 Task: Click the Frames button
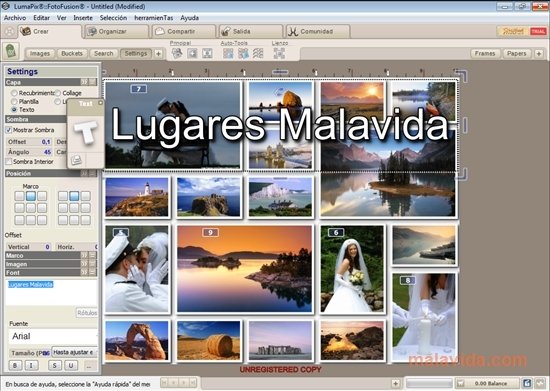point(485,53)
